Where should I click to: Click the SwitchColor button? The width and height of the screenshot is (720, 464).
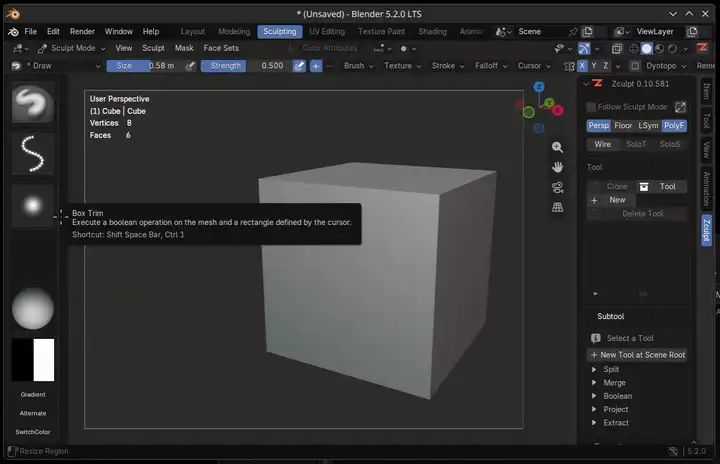pyautogui.click(x=33, y=432)
